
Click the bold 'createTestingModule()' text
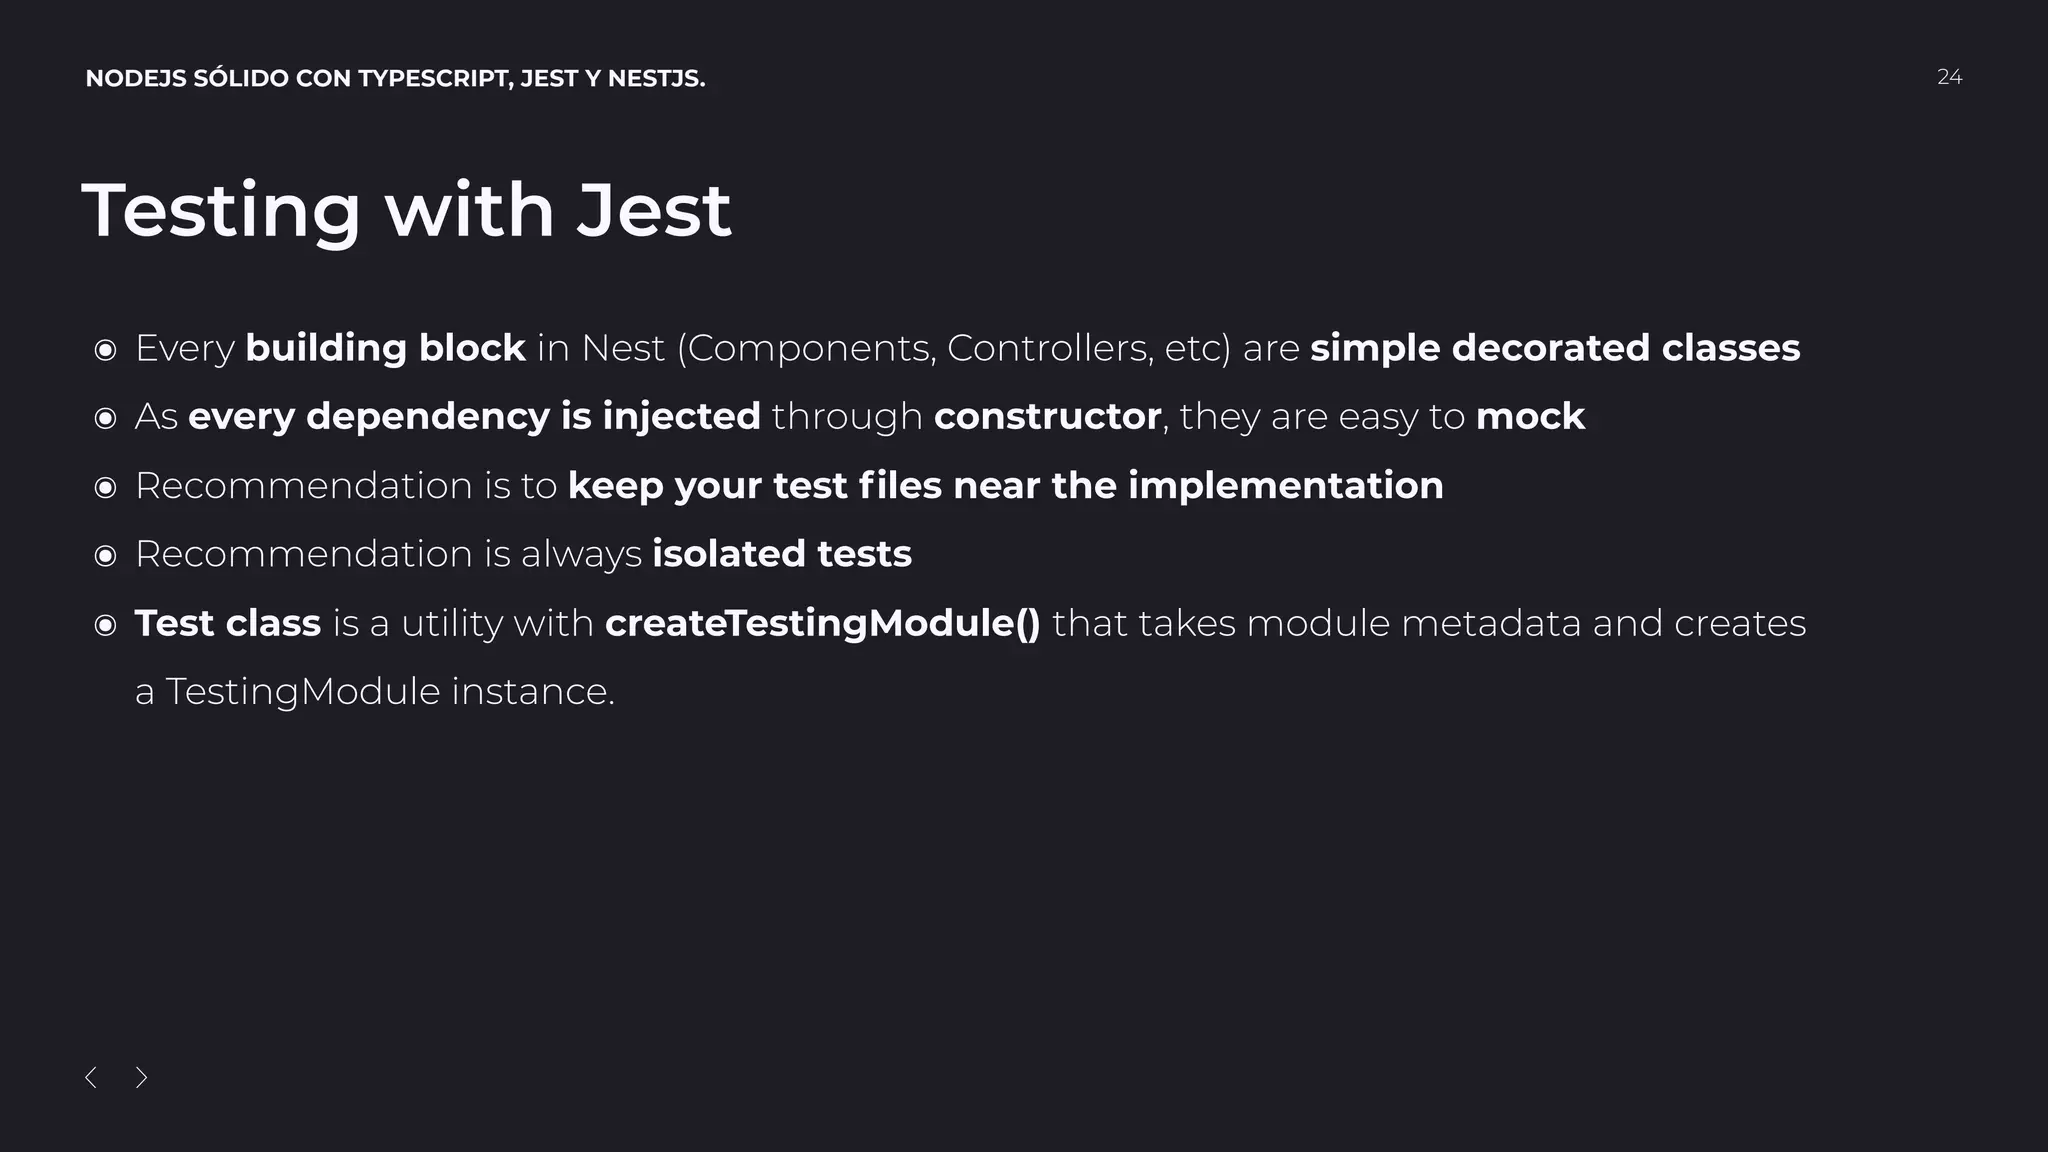pos(822,623)
